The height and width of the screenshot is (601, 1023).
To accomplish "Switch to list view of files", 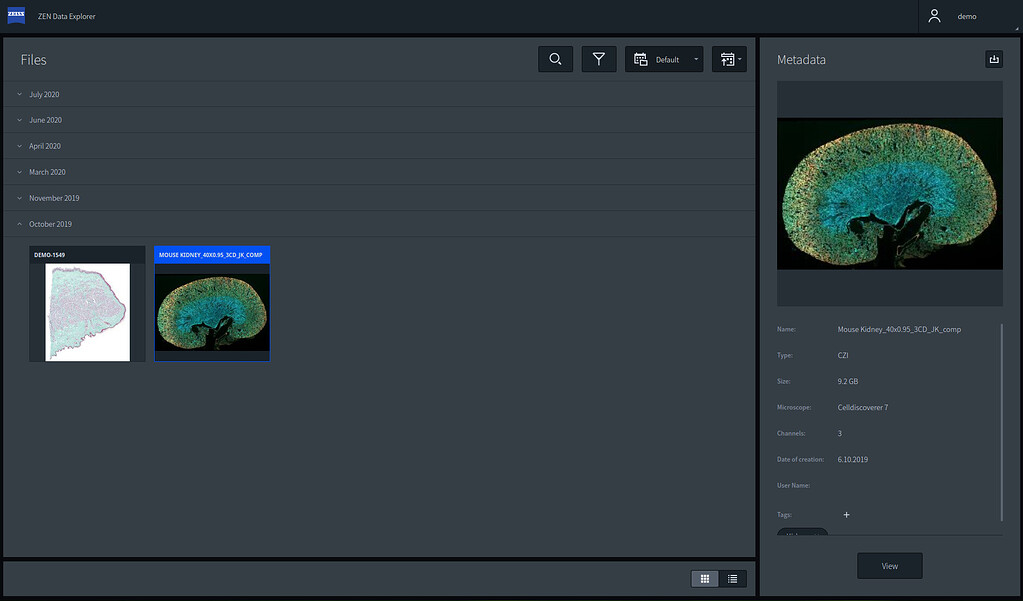I will [x=732, y=578].
